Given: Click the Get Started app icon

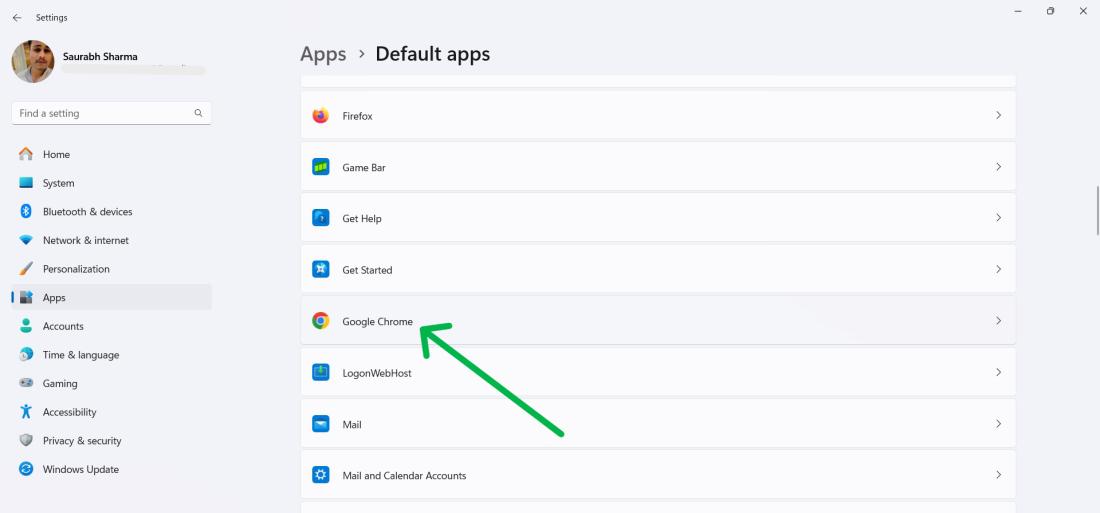Looking at the screenshot, I should [321, 269].
